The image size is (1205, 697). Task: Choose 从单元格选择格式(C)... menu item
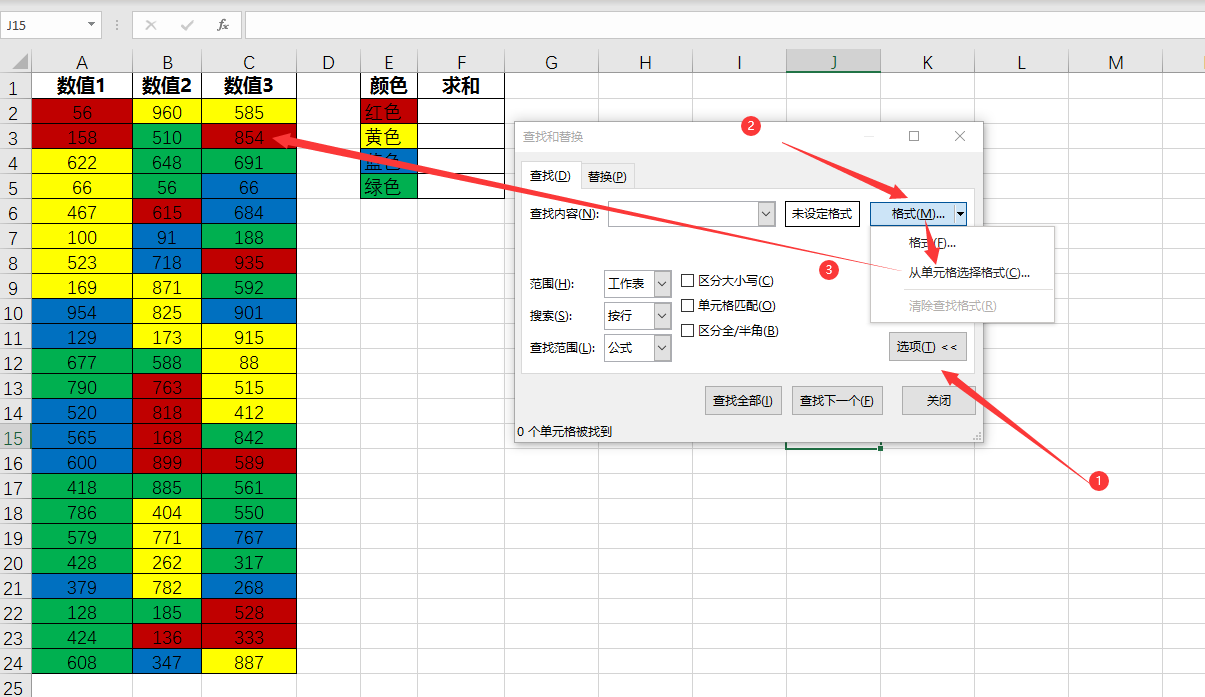point(968,272)
